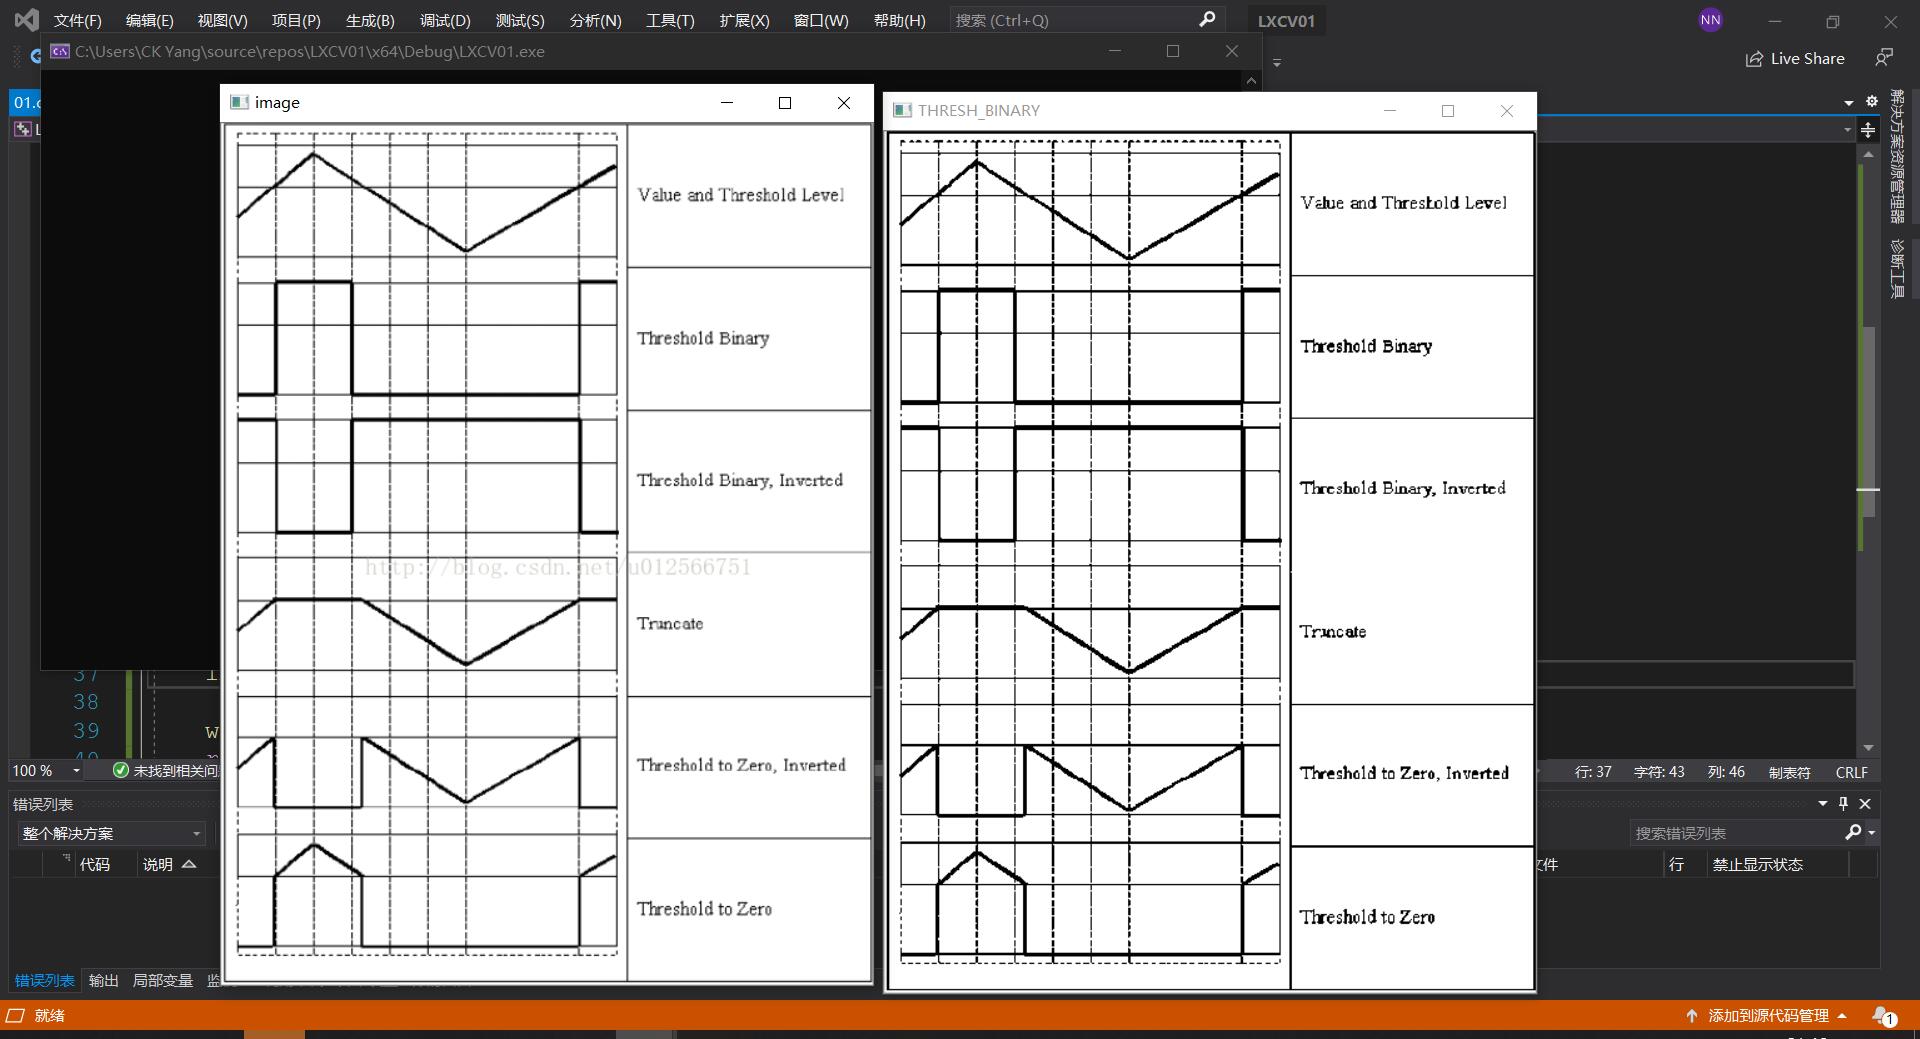Screen dimensions: 1920x1039
Task: Expand the editor member navigation dropdown
Action: point(1847,130)
